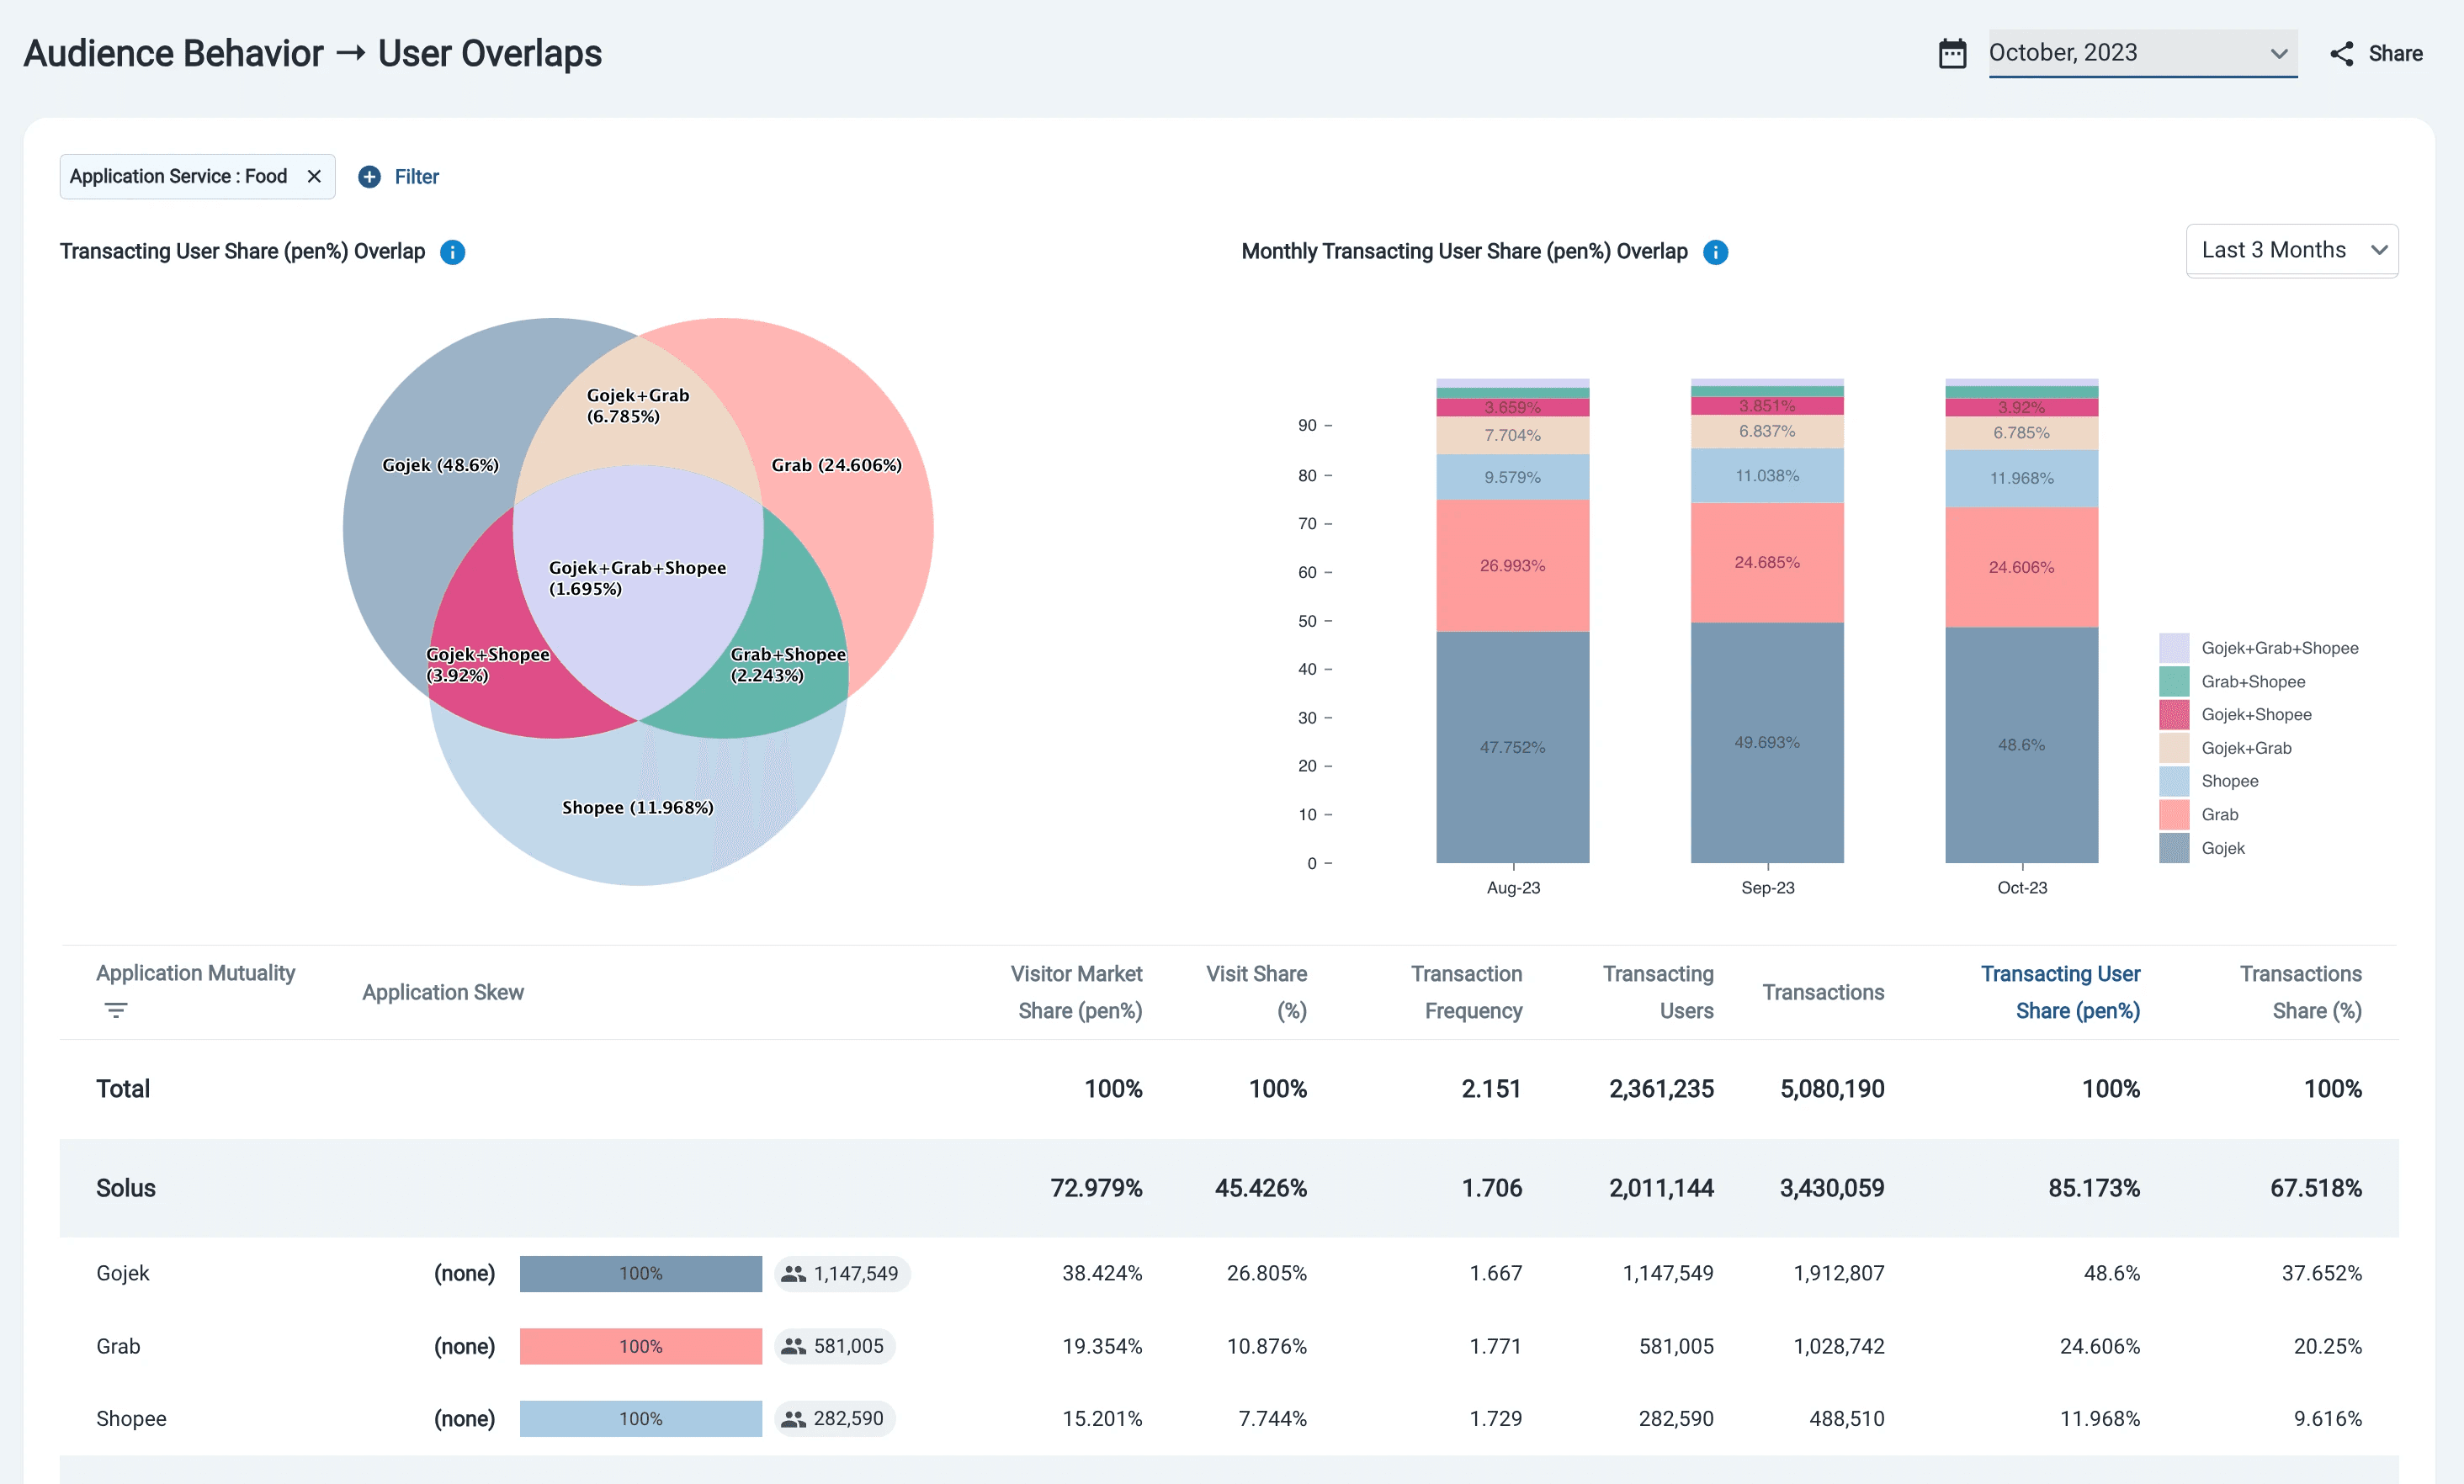
Task: Click the Gojek 100% skew bar
Action: tap(640, 1273)
